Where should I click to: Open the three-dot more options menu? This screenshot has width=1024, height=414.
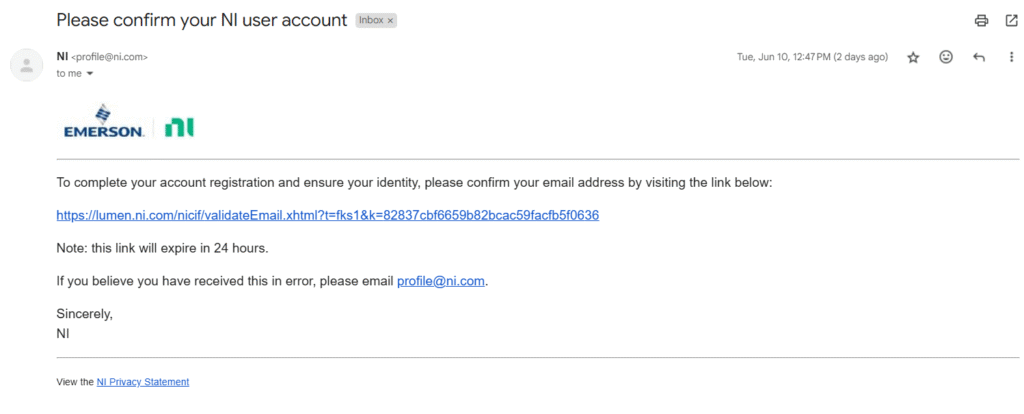[1011, 57]
